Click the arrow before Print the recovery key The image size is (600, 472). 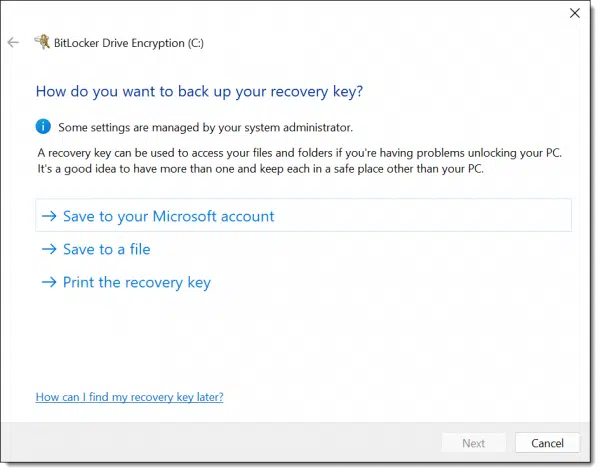click(x=48, y=282)
